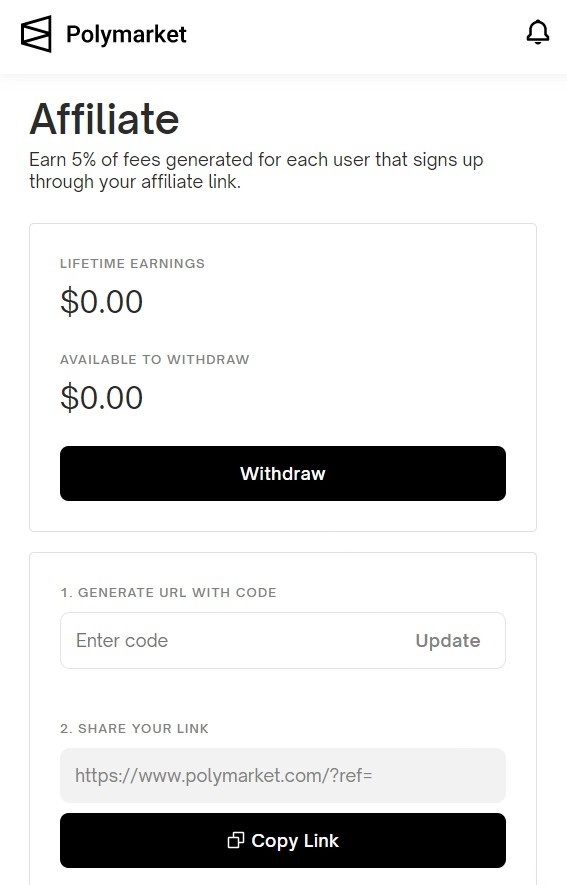Image resolution: width=567 pixels, height=885 pixels.
Task: Click the copy icon beside Copy Link
Action: click(x=236, y=840)
